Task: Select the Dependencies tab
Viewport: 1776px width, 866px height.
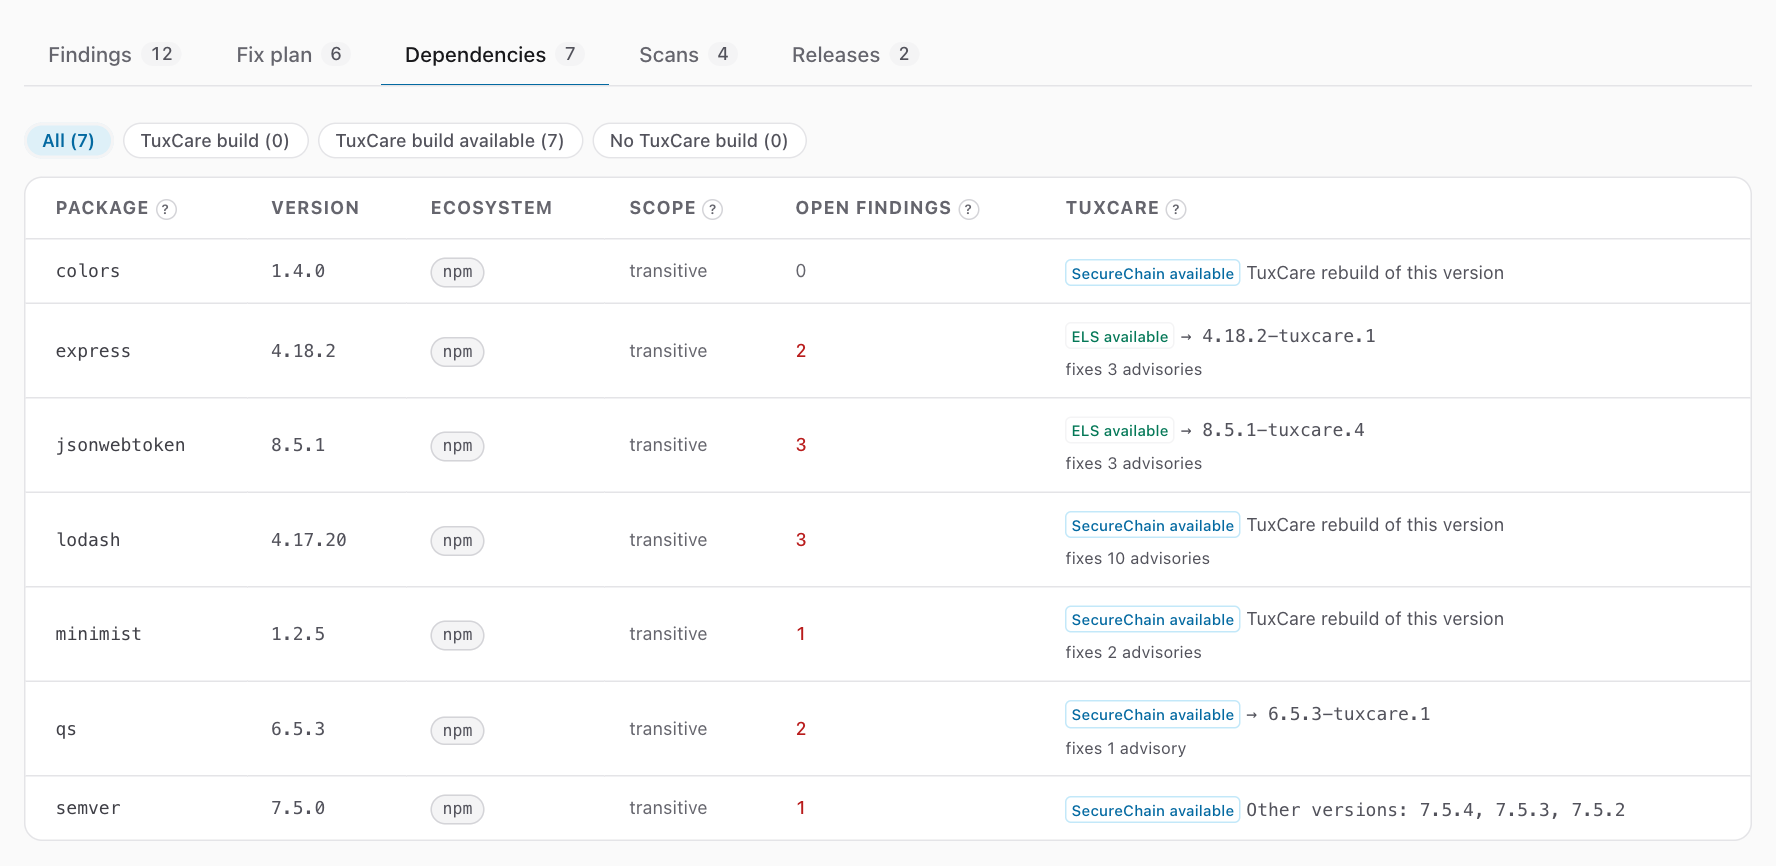Action: click(x=495, y=55)
